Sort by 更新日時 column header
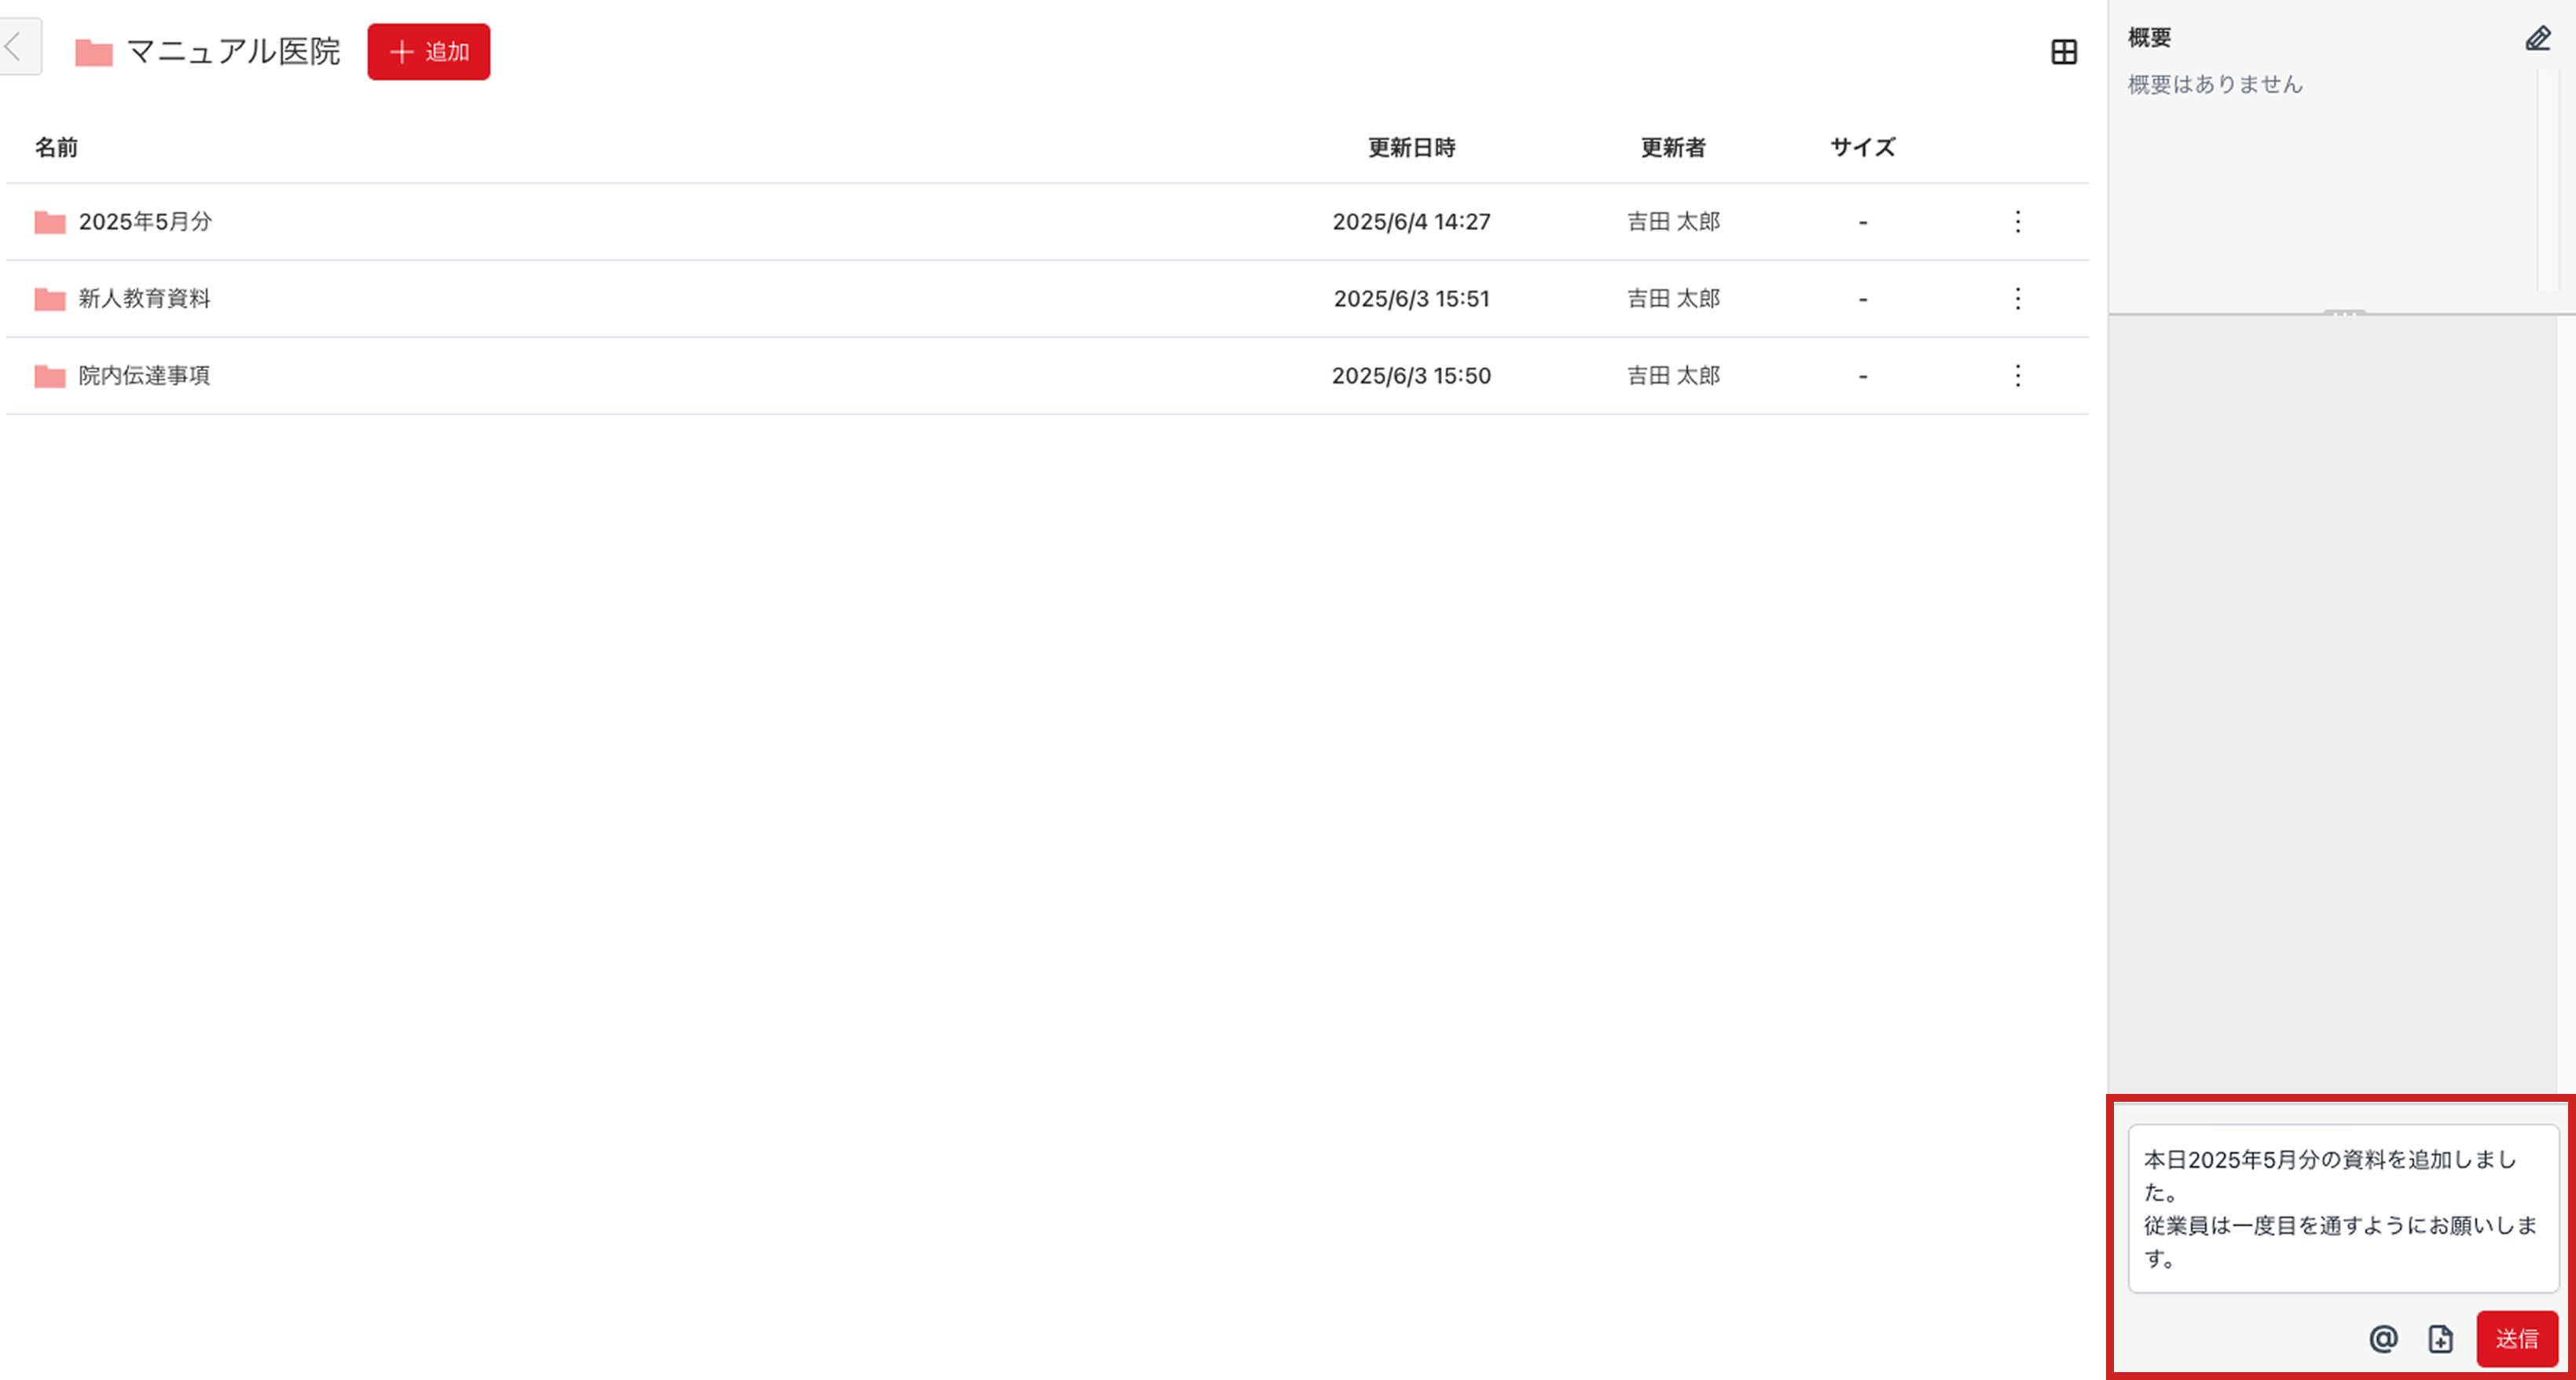Screen dimensions: 2576x1380 tap(1411, 147)
